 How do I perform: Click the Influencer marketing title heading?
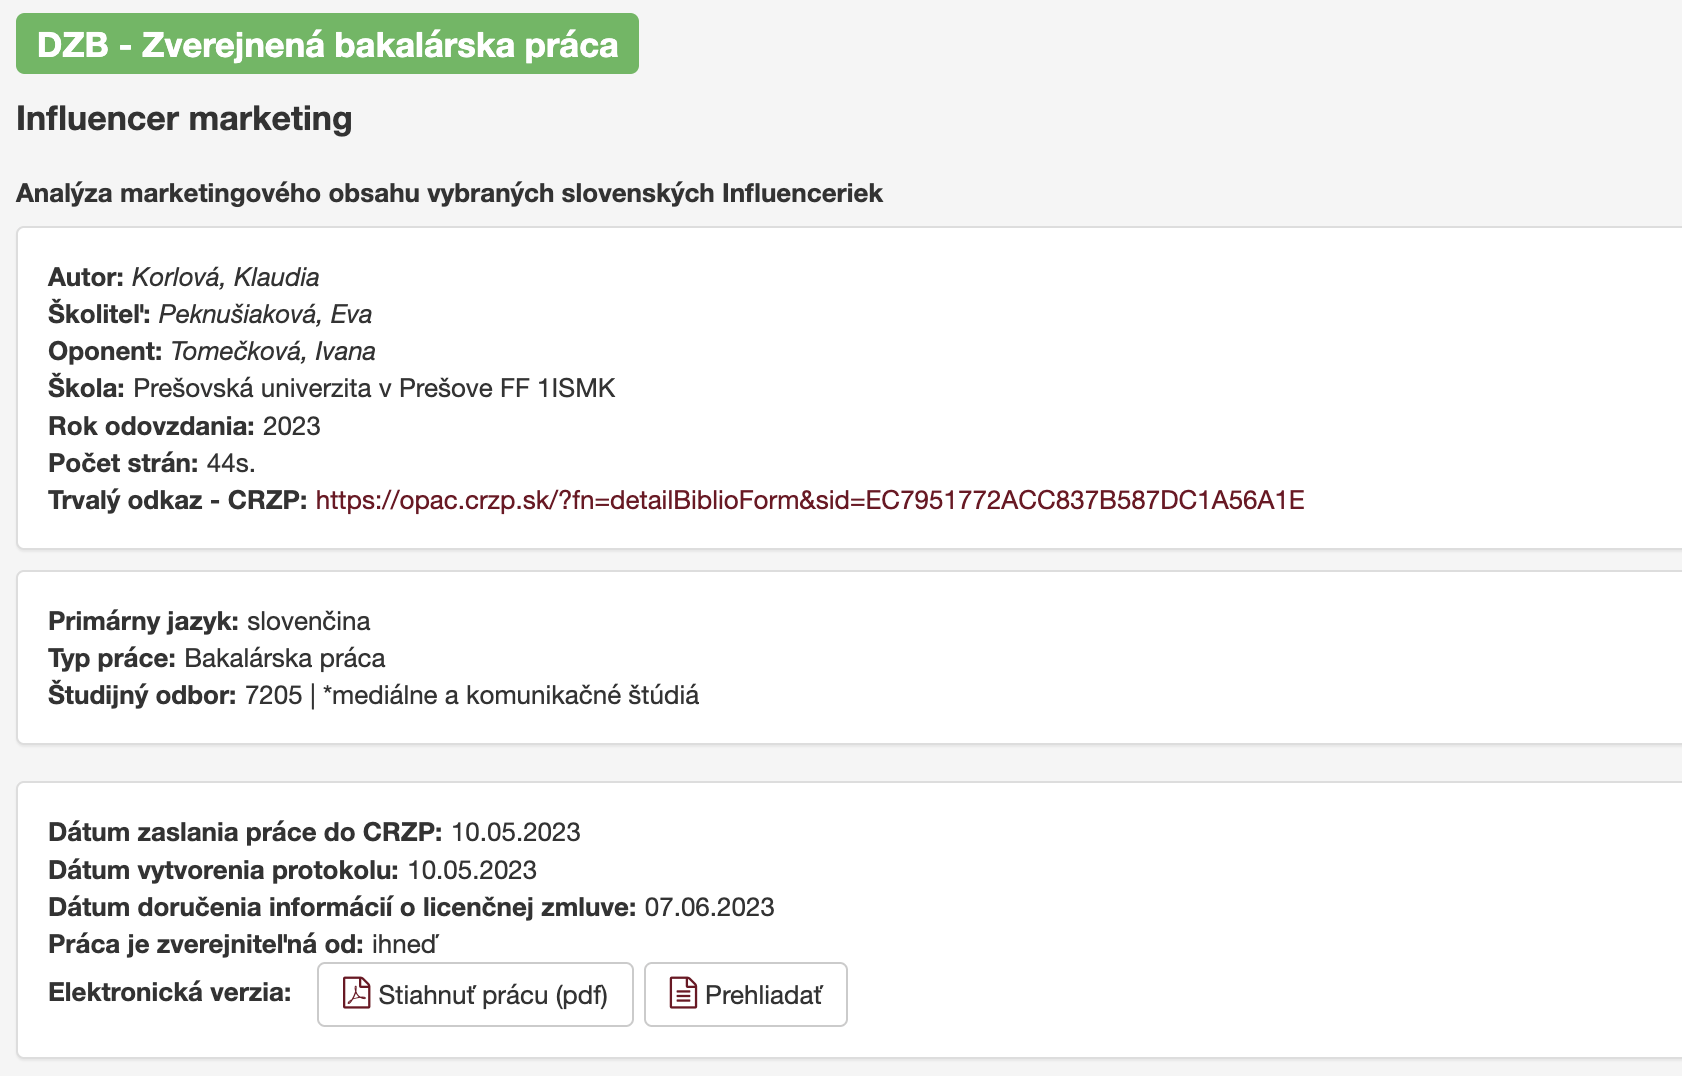coord(184,118)
